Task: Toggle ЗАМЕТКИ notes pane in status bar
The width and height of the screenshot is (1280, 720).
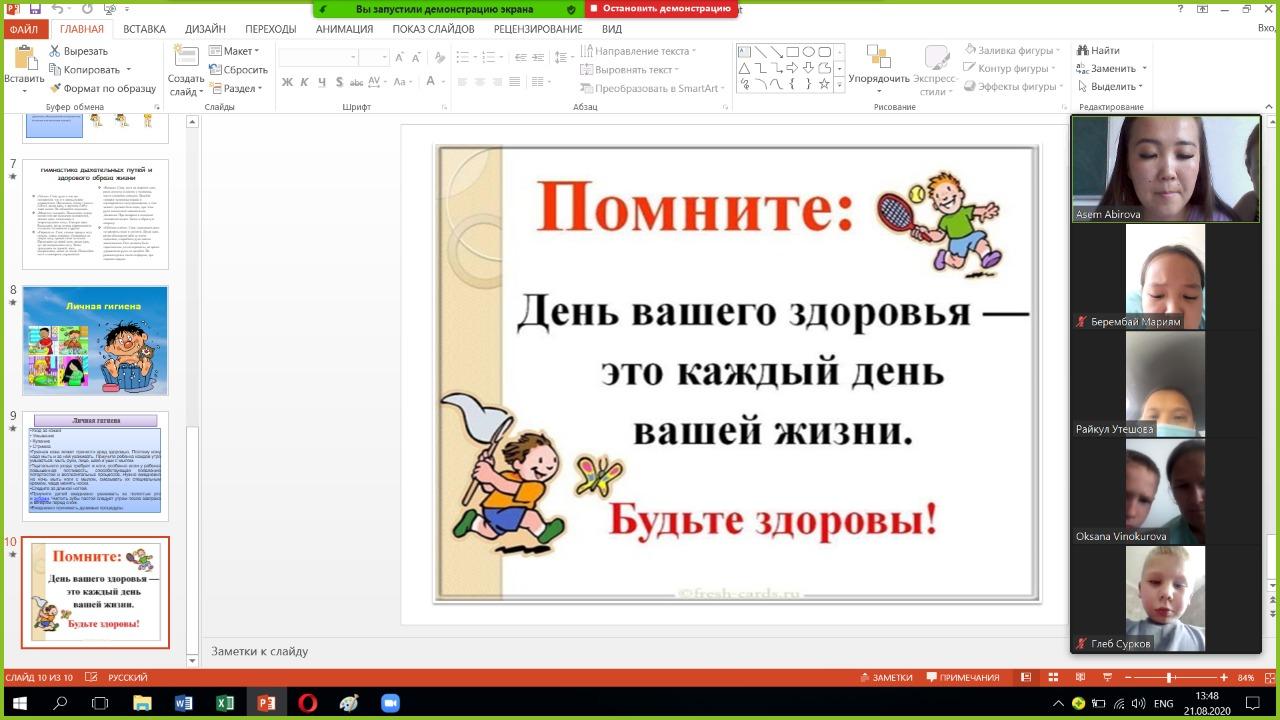Action: click(886, 677)
